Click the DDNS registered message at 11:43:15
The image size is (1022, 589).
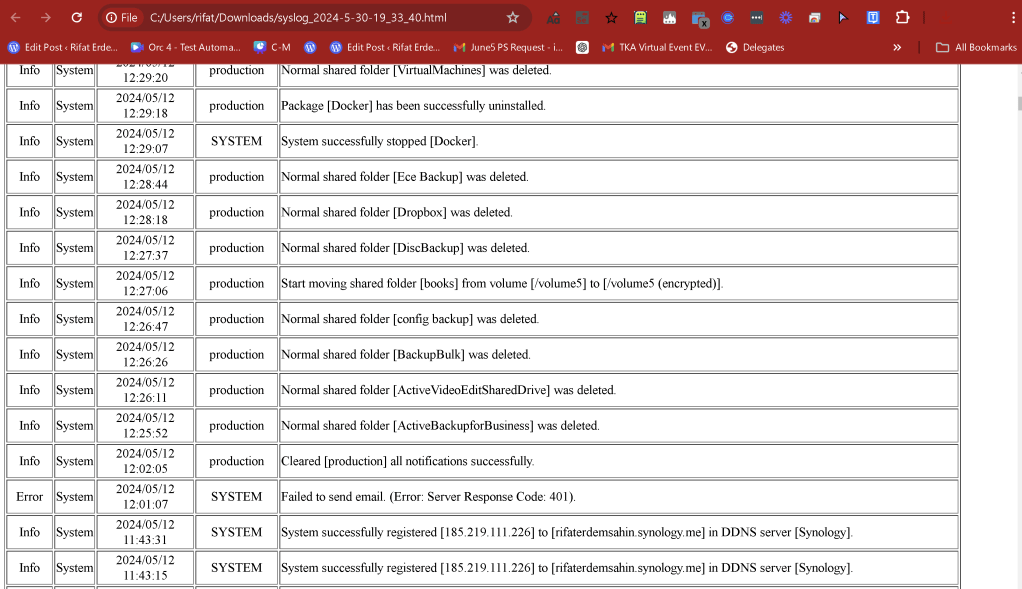pyautogui.click(x=566, y=567)
